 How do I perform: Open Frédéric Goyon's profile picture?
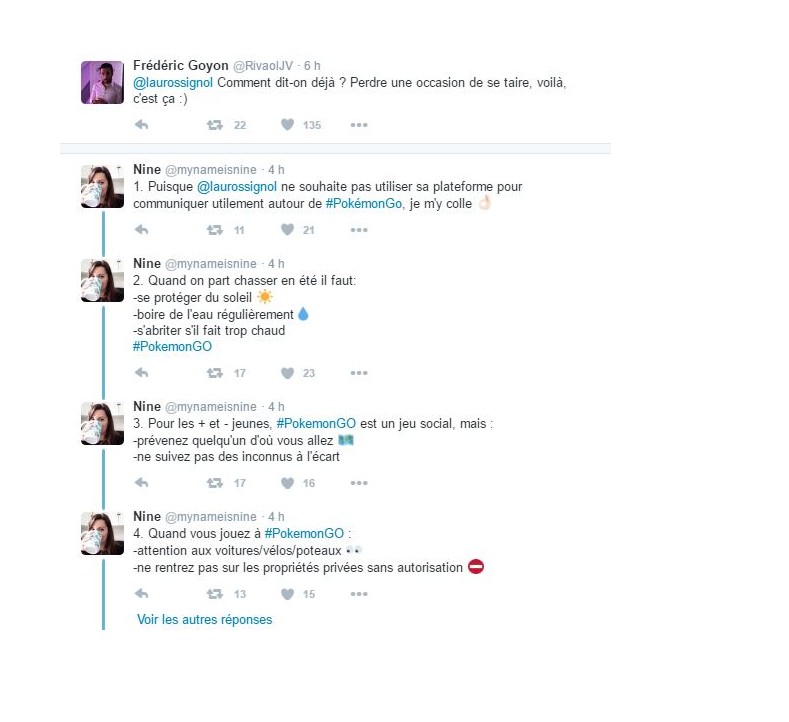pos(102,83)
